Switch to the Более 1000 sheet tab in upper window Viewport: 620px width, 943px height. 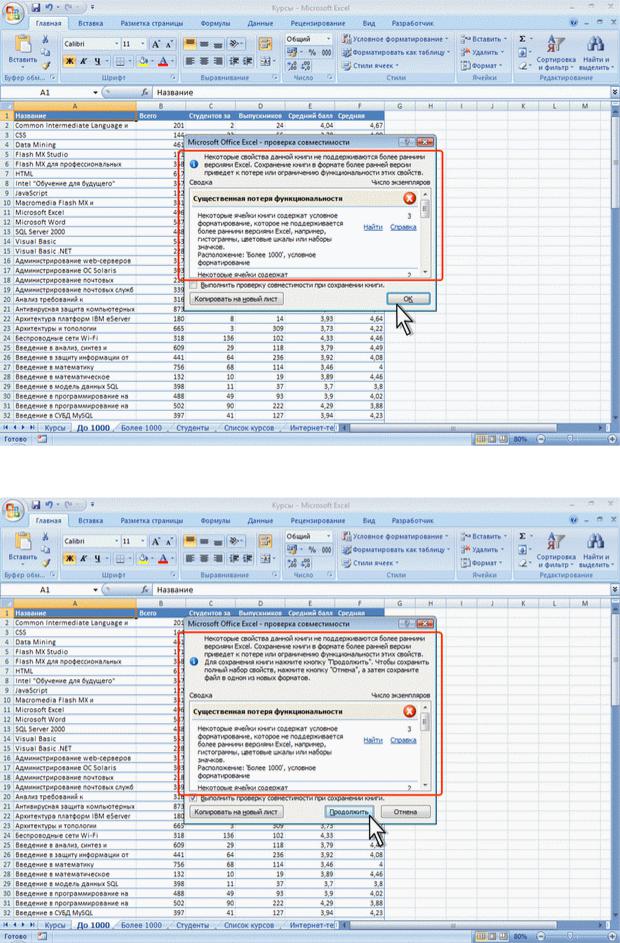pos(141,428)
